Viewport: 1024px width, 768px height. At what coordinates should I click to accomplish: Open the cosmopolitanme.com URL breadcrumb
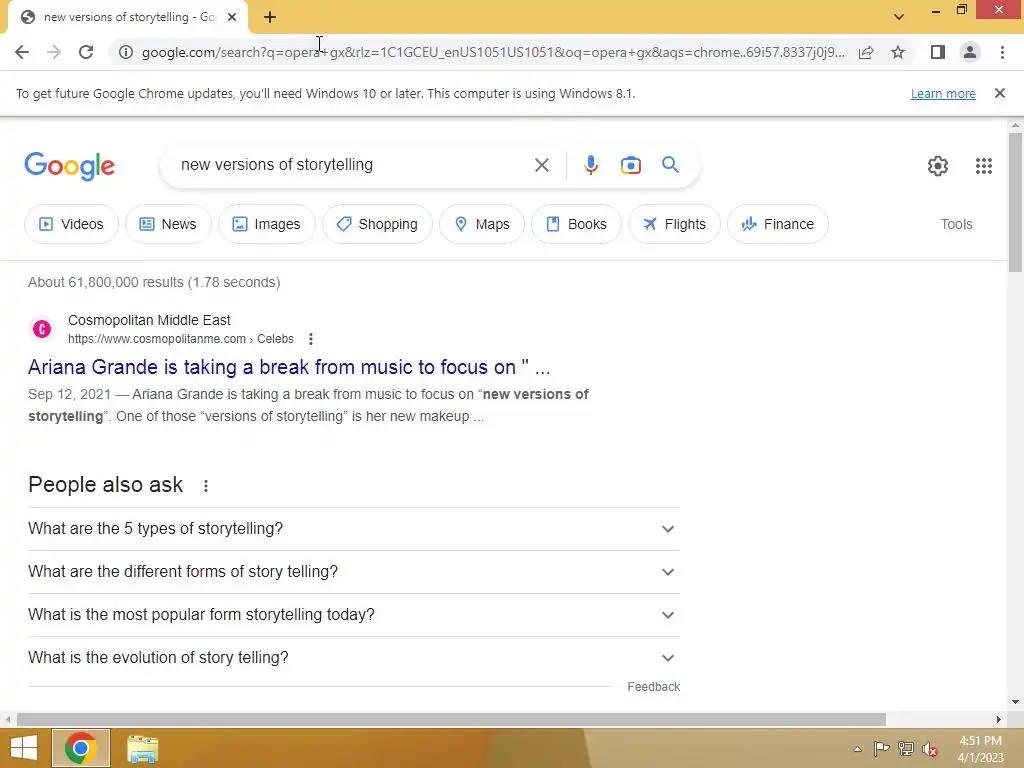pyautogui.click(x=180, y=339)
